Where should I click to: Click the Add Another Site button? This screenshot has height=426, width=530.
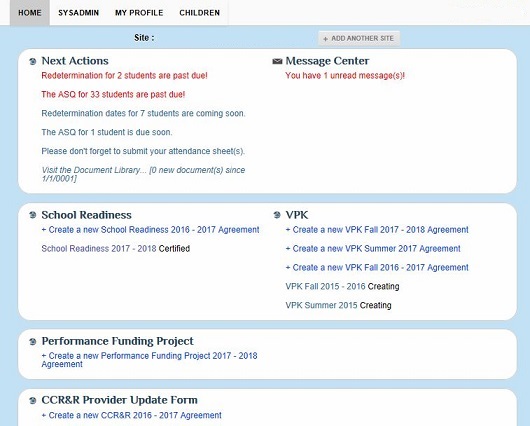click(x=359, y=39)
